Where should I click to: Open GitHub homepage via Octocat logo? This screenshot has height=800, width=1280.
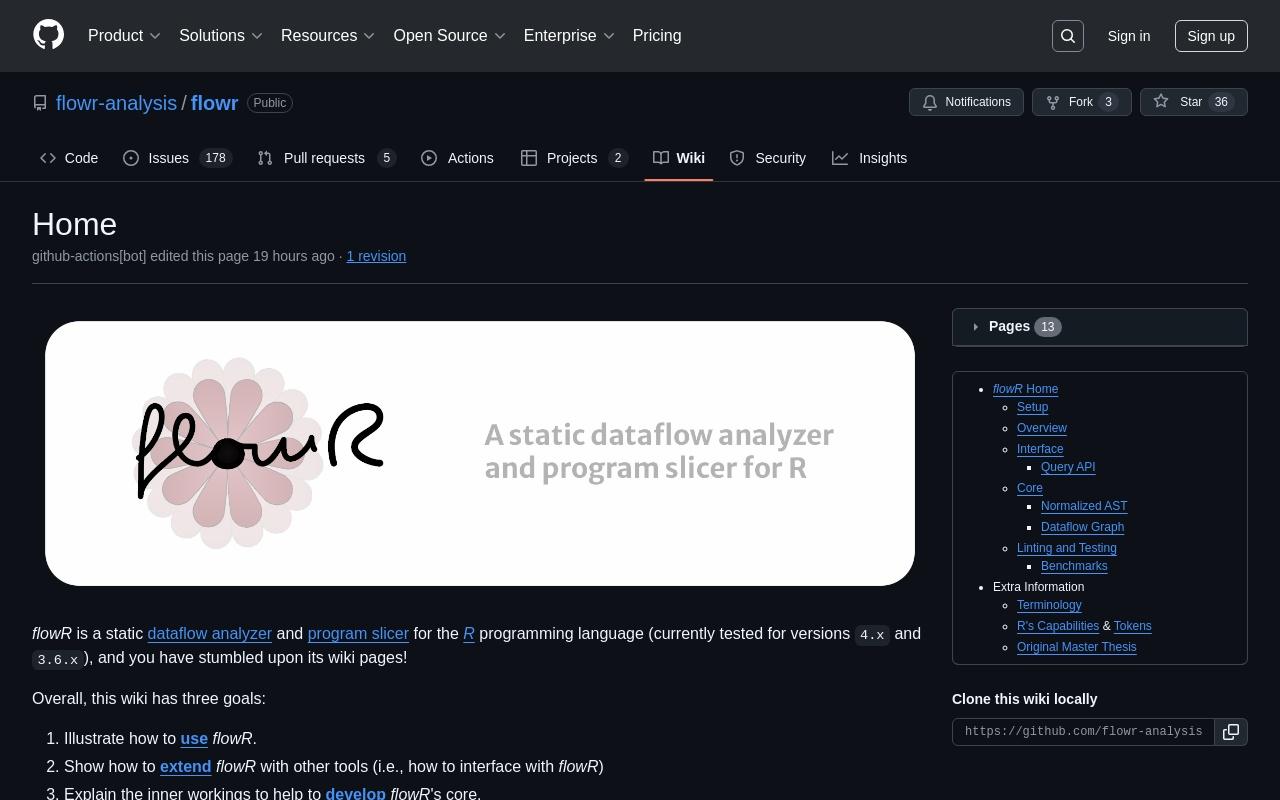(x=49, y=35)
